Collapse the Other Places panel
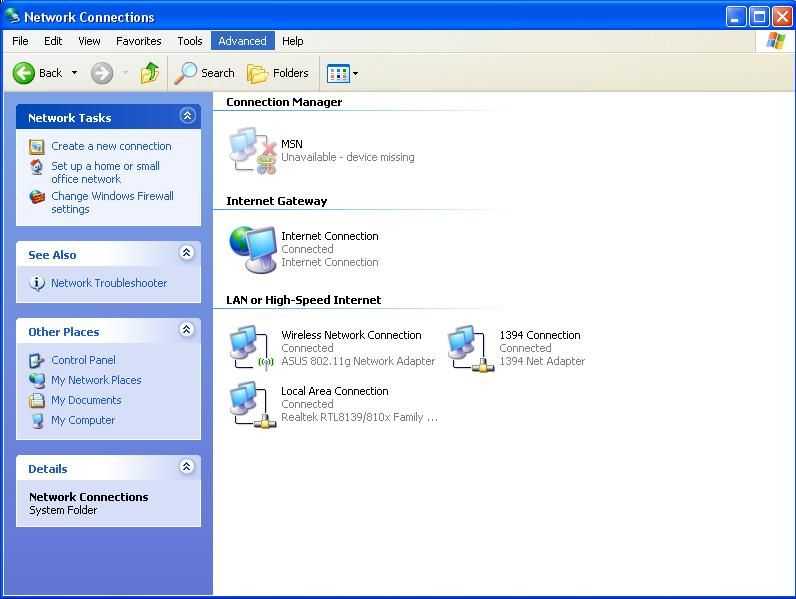The image size is (796, 599). pos(187,331)
